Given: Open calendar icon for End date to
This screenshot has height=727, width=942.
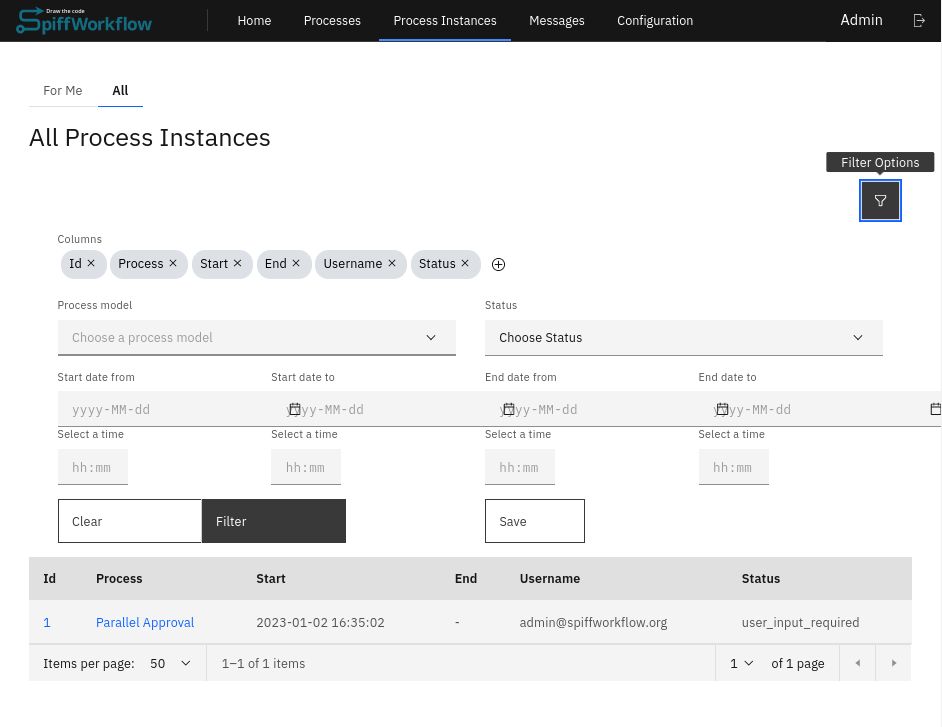Looking at the screenshot, I should 935,409.
